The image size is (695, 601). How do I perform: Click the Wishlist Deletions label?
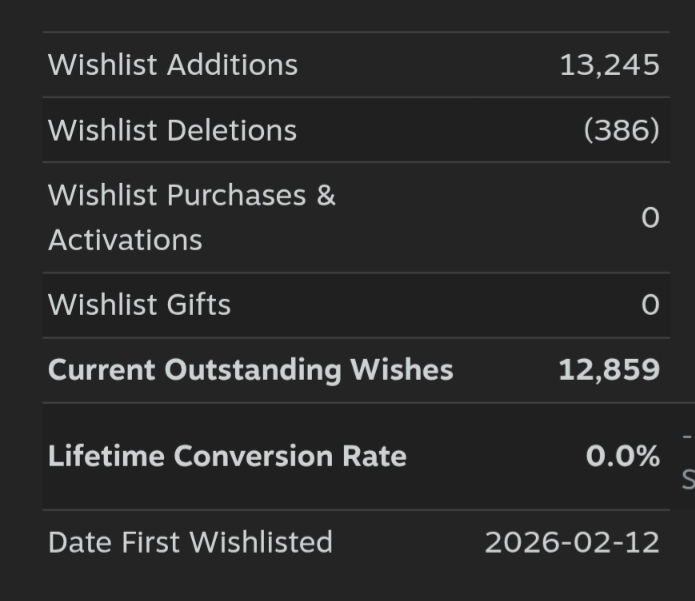172,131
